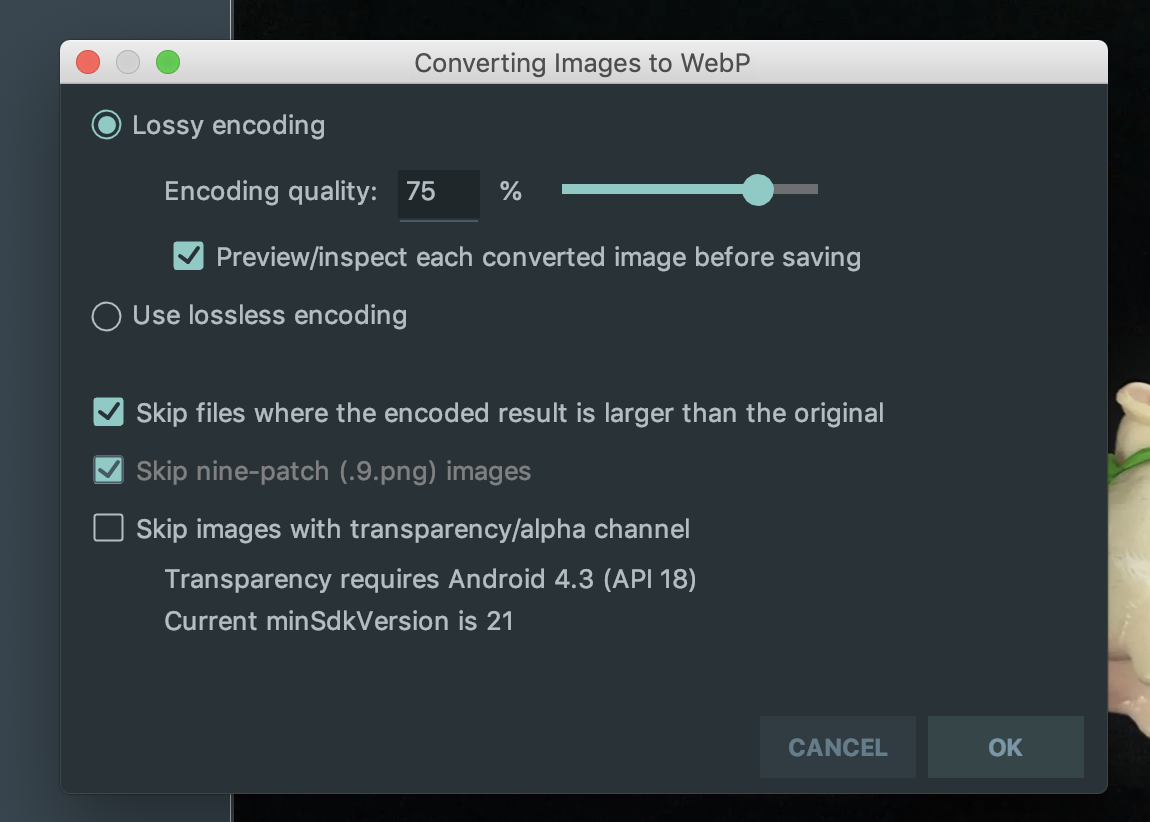Click the Encoding quality value field

pos(438,192)
